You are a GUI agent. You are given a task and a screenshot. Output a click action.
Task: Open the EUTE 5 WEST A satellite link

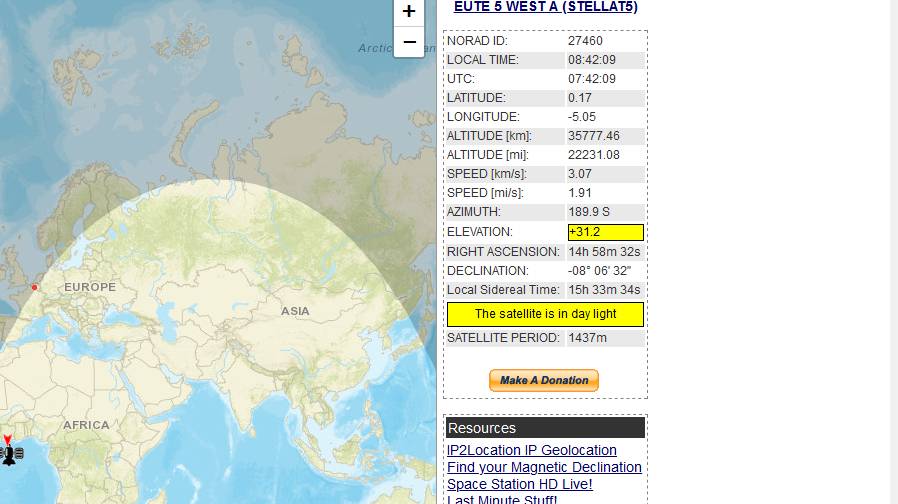[545, 7]
